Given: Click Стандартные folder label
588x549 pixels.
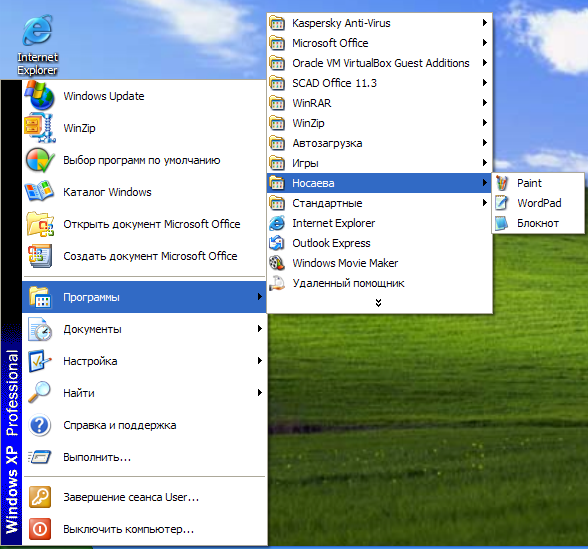Looking at the screenshot, I should tap(327, 203).
